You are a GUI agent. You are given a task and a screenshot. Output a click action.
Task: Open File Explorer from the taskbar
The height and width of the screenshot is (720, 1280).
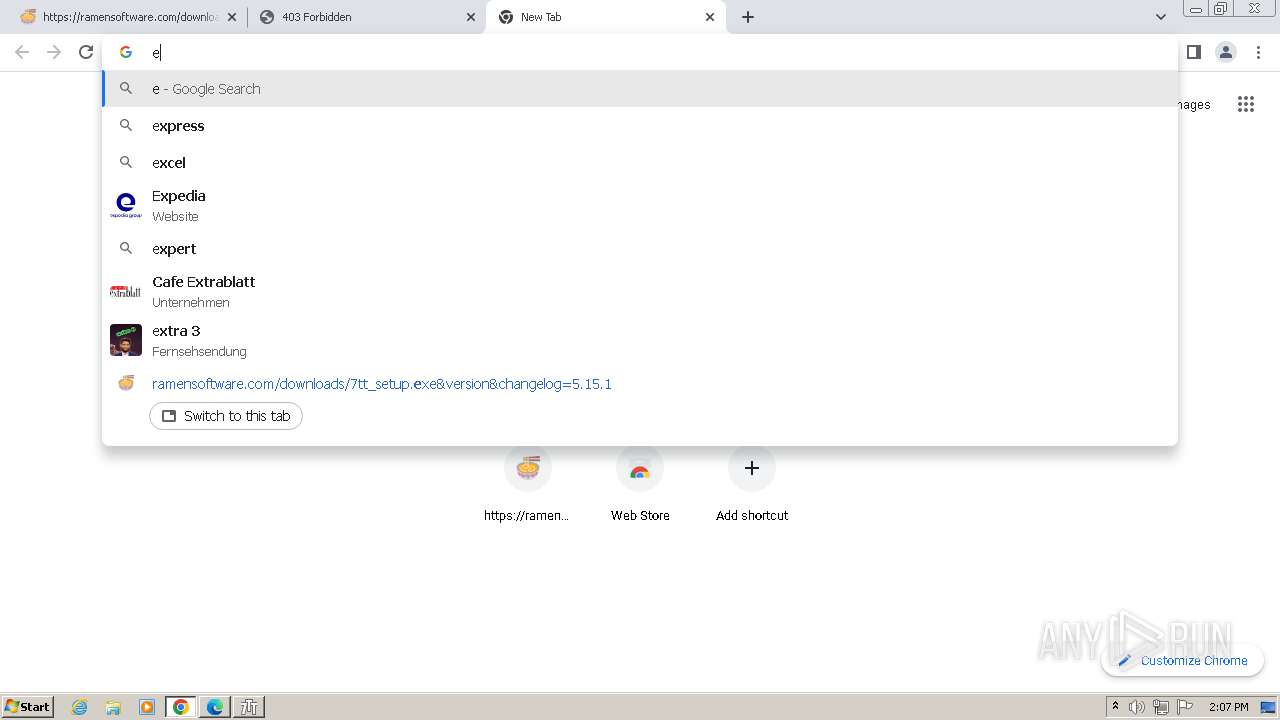pyautogui.click(x=113, y=707)
